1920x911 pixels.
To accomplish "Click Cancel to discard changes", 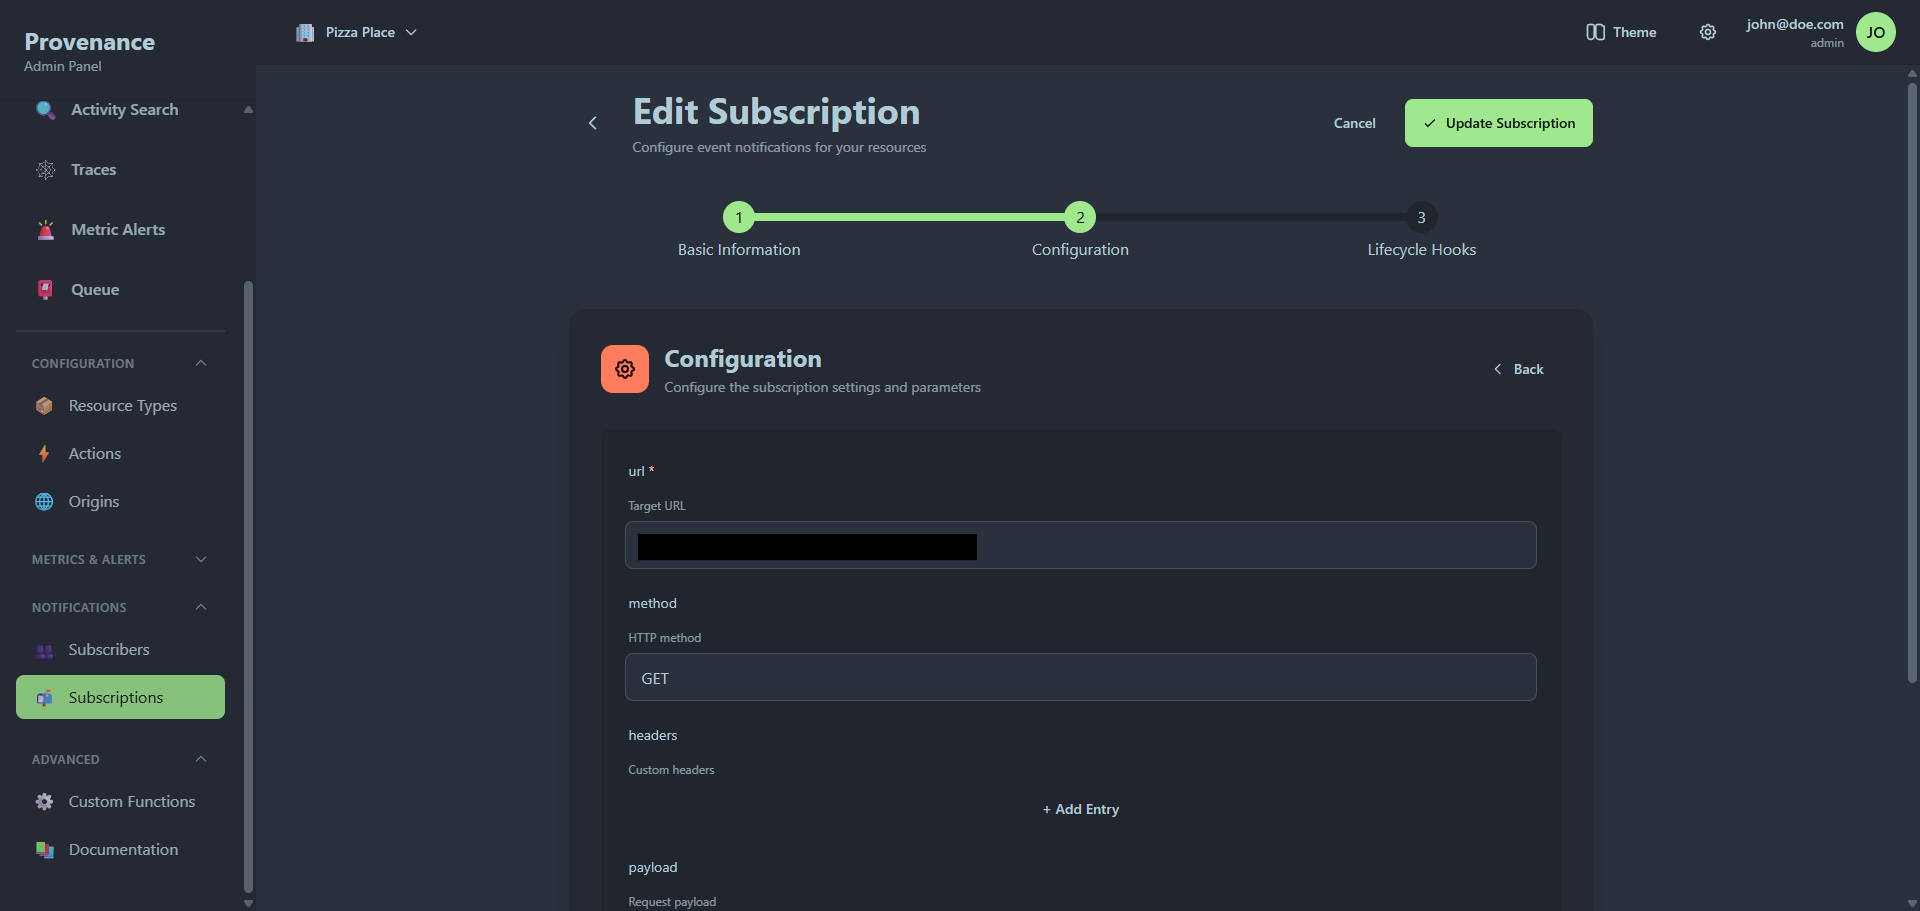I will [x=1354, y=122].
